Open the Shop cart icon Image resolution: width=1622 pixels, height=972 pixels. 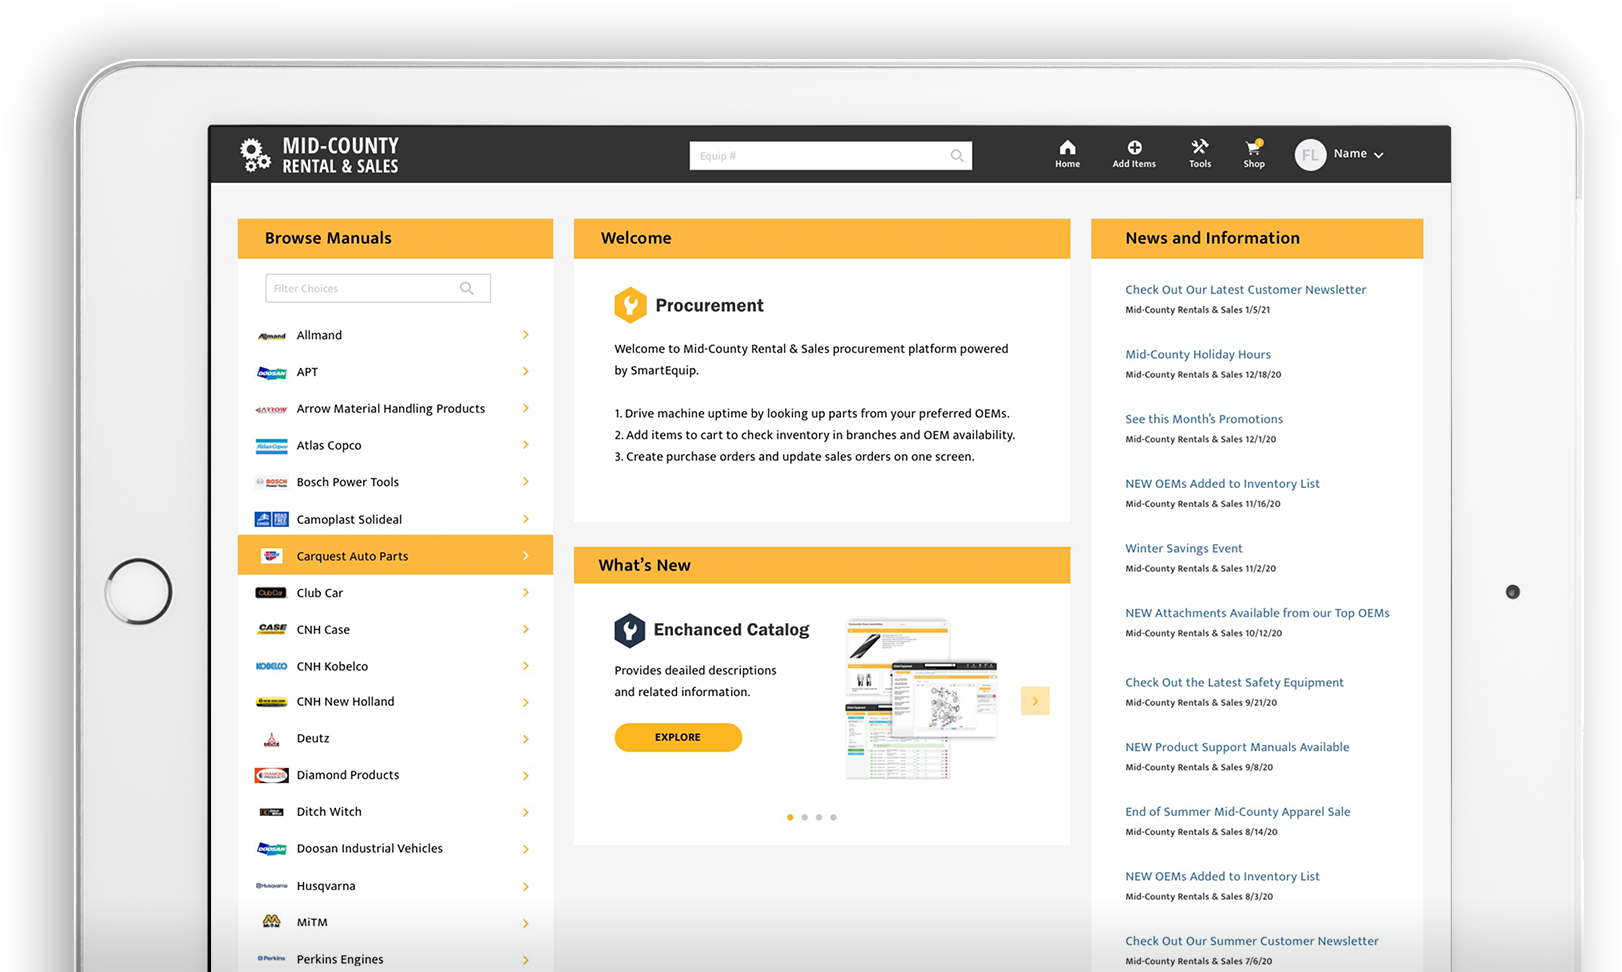(1253, 148)
